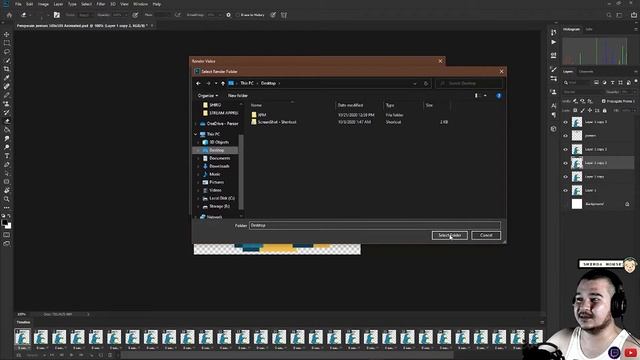Open the Edit Toolbar three-dots button
The height and width of the screenshot is (360, 640).
coord(7,207)
